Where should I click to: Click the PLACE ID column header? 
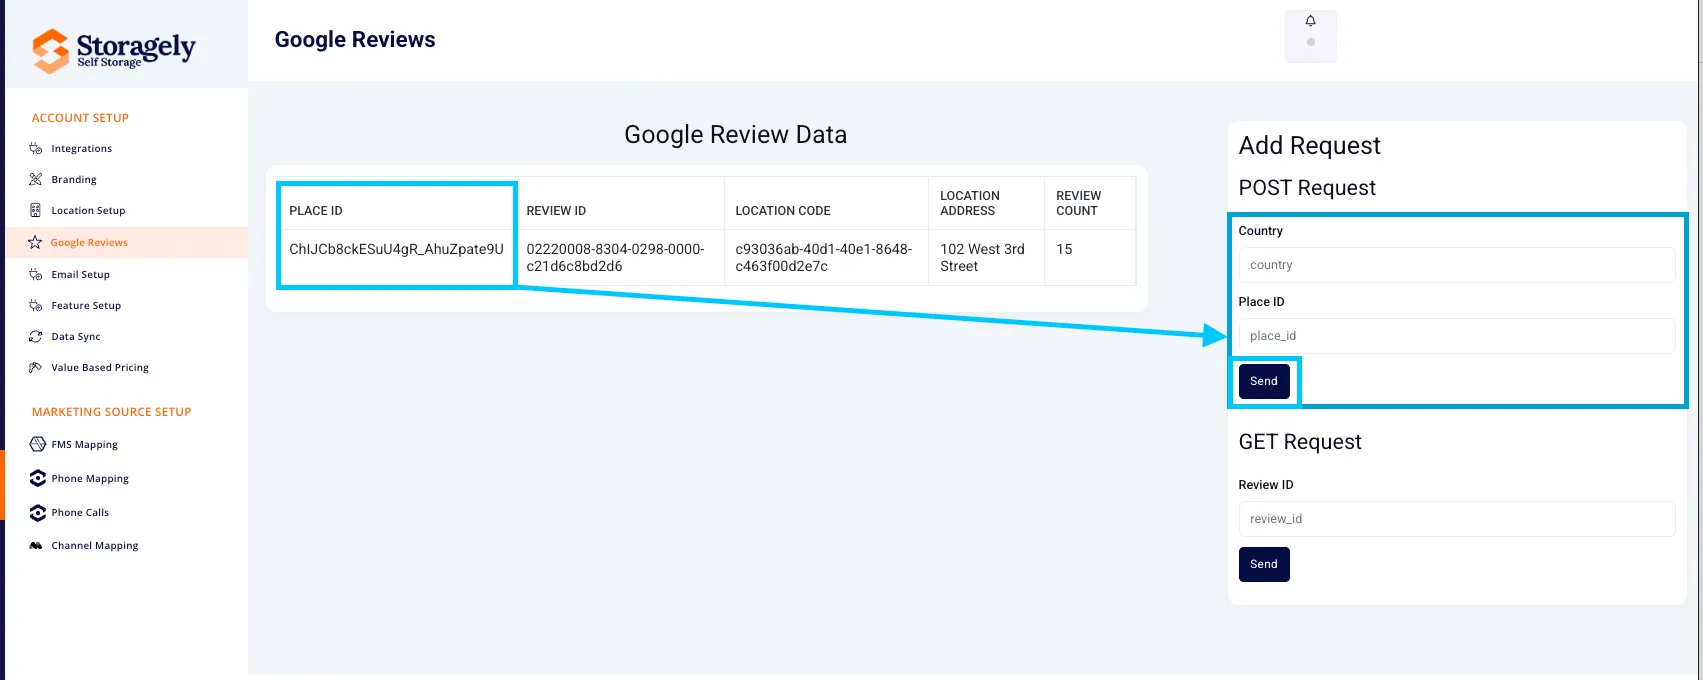click(316, 211)
